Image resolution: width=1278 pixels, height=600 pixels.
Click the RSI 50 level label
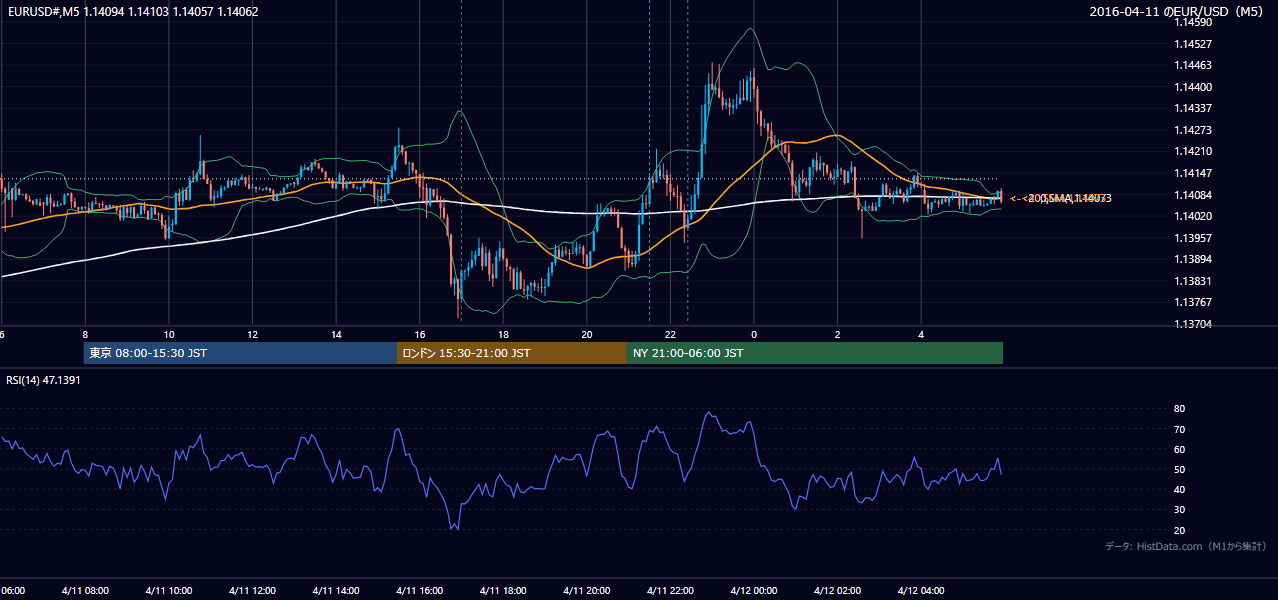click(x=1180, y=469)
